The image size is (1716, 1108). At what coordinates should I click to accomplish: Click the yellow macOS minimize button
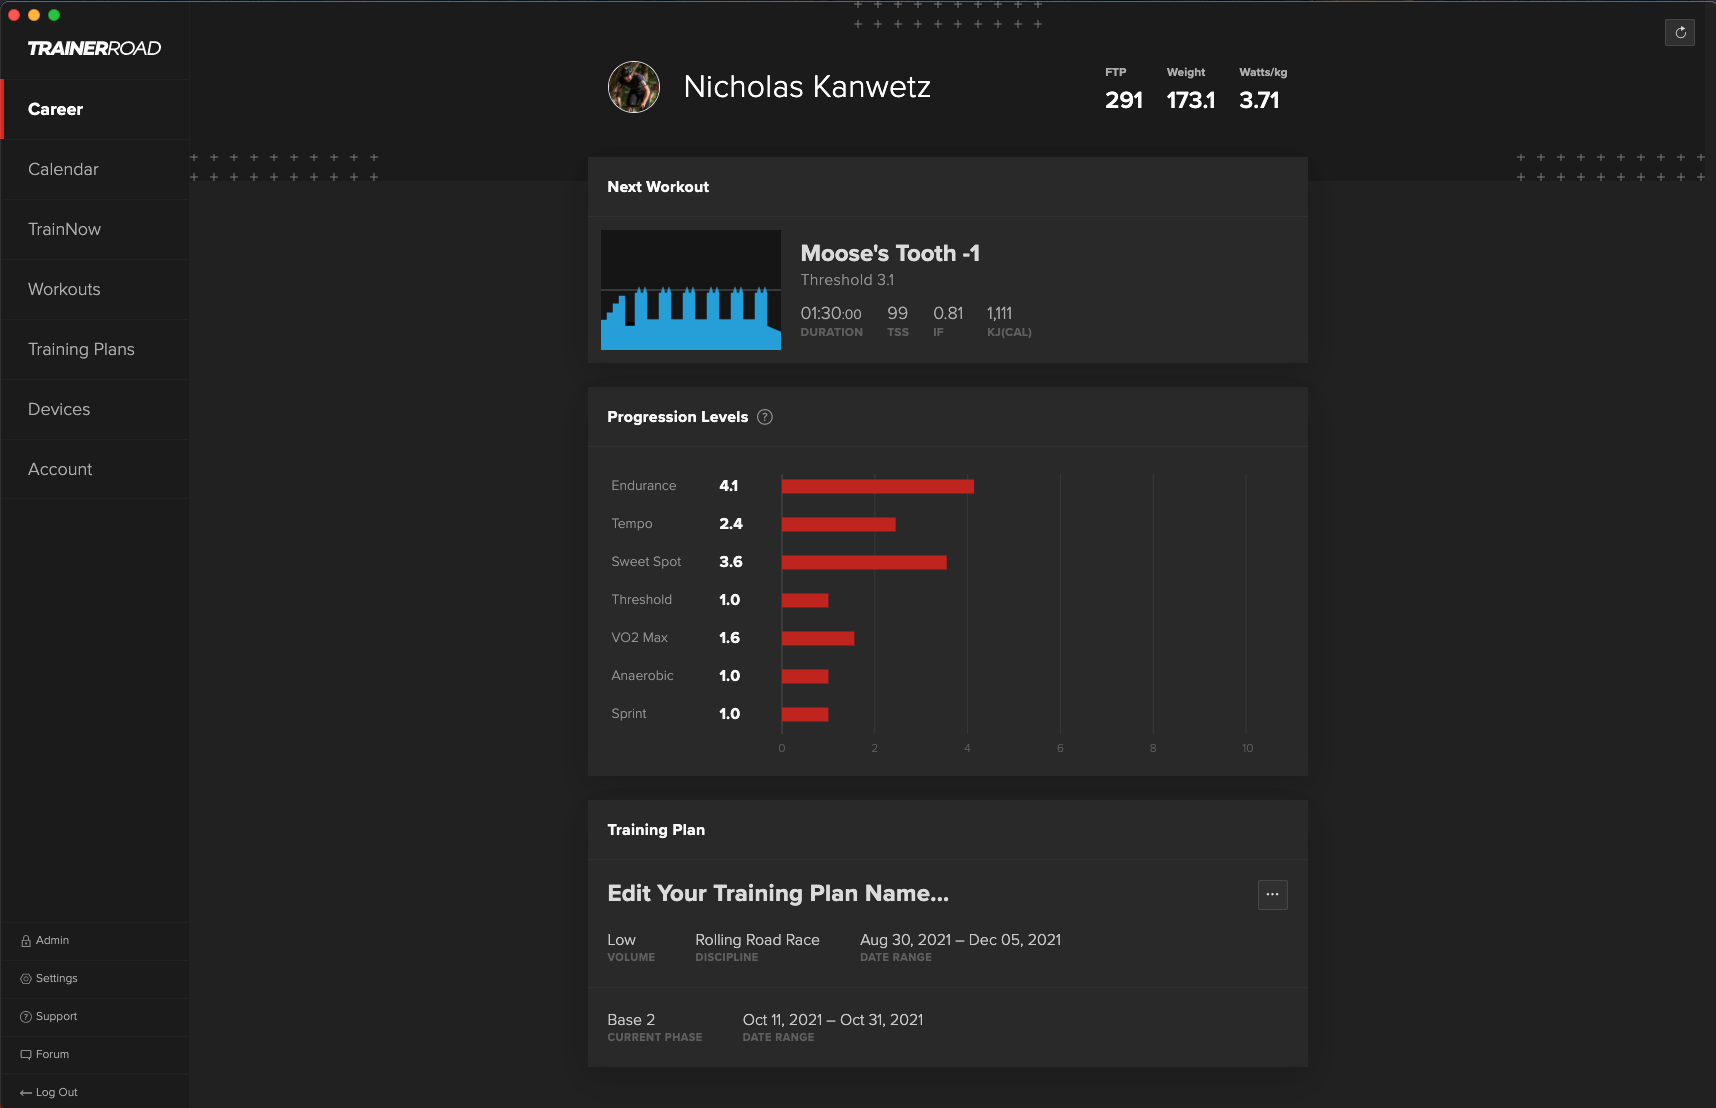click(x=34, y=15)
